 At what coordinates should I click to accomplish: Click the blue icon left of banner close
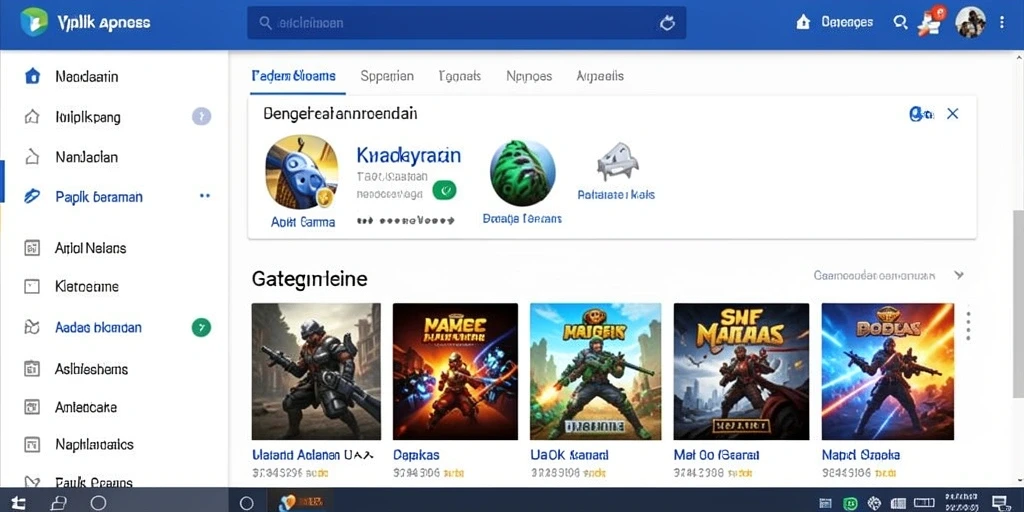(x=921, y=114)
